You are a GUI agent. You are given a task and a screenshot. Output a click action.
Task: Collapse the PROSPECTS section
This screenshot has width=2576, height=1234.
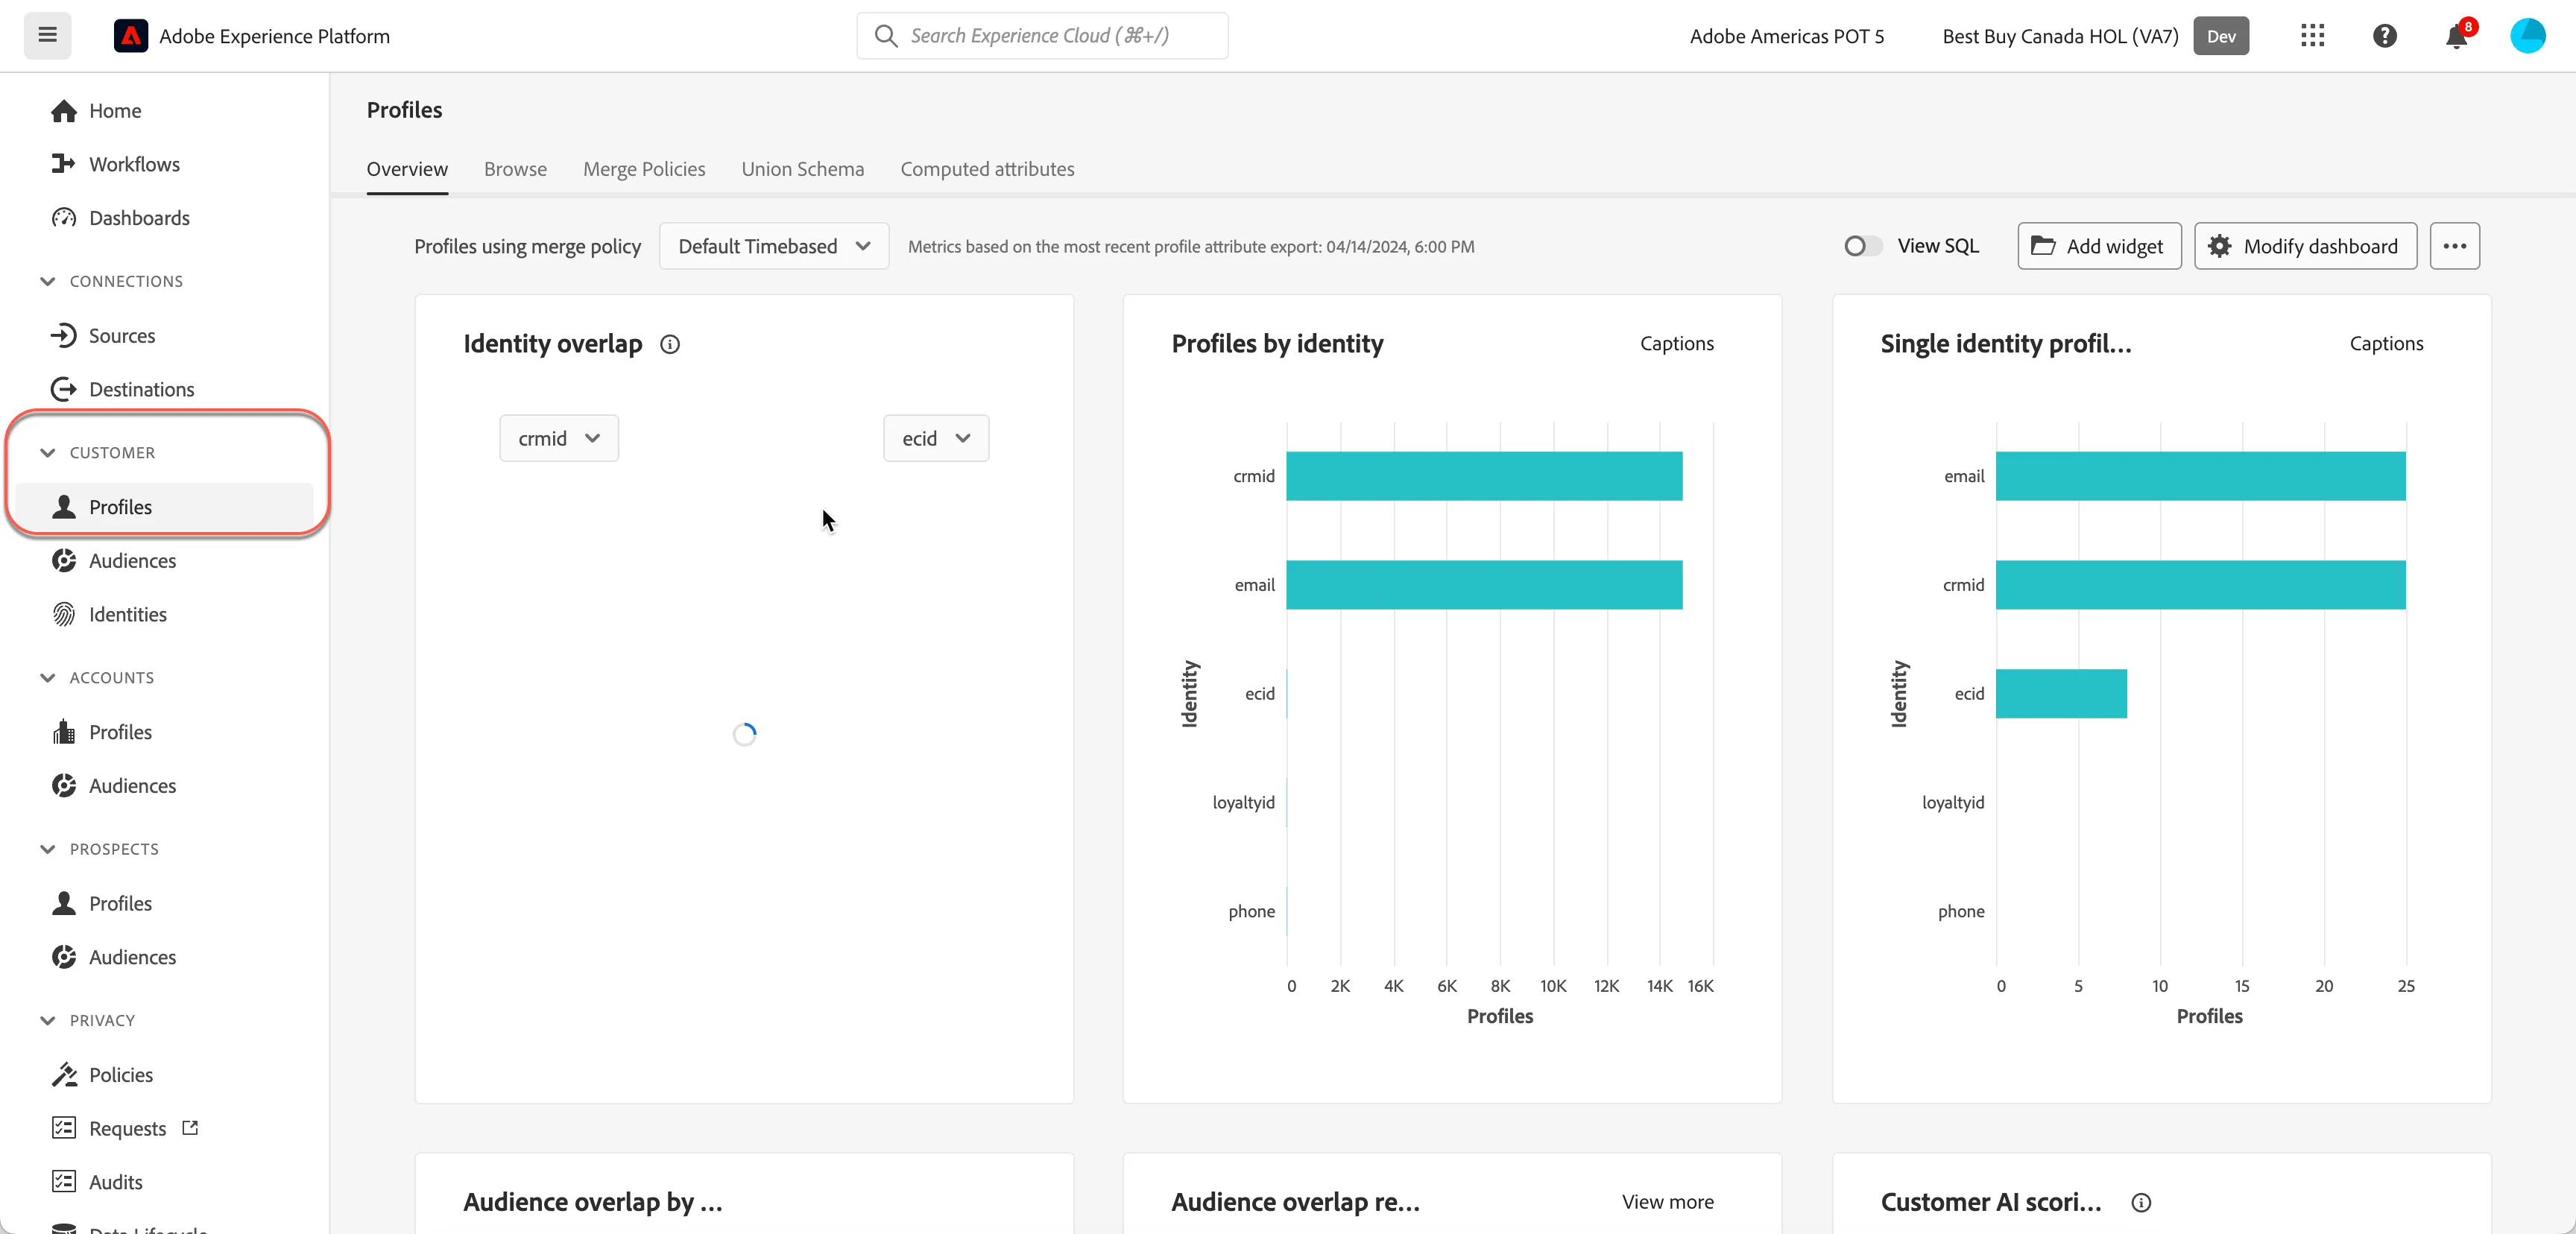point(47,849)
